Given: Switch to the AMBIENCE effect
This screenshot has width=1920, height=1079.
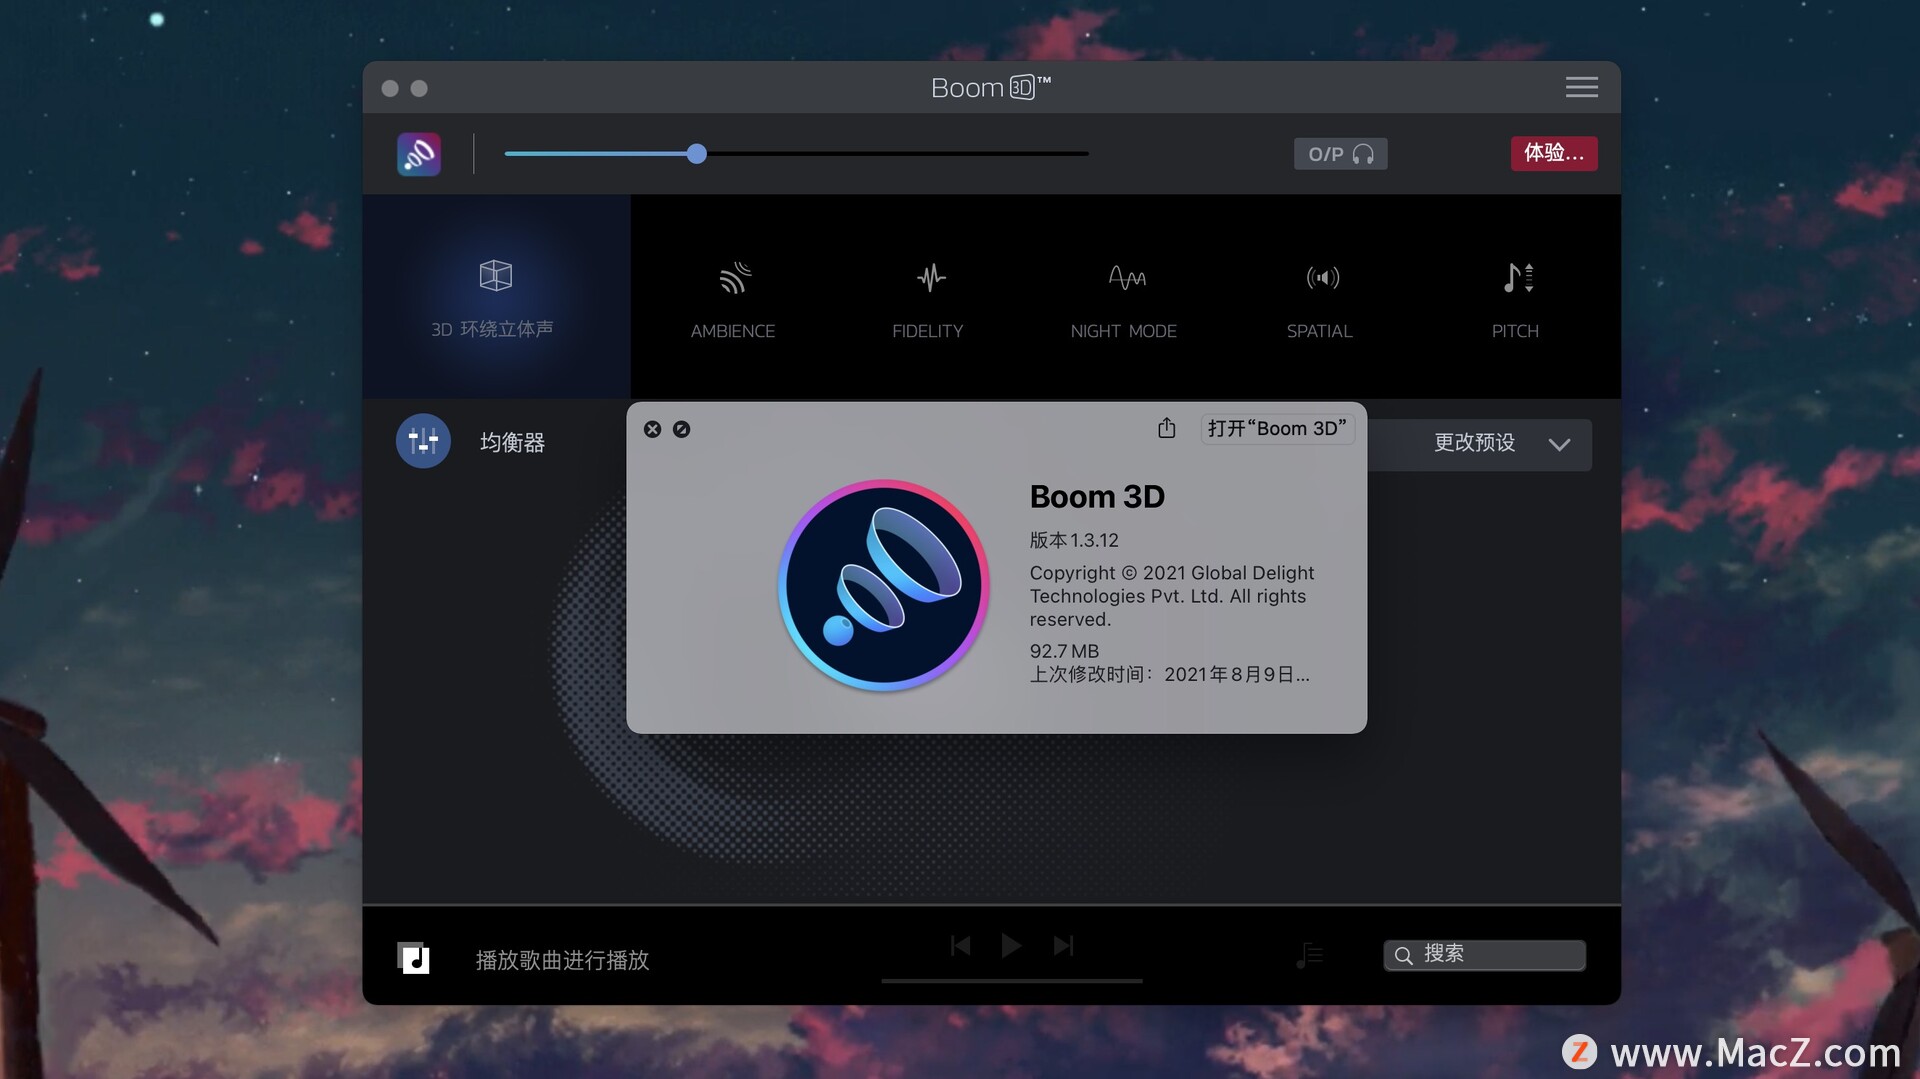Looking at the screenshot, I should [x=733, y=300].
